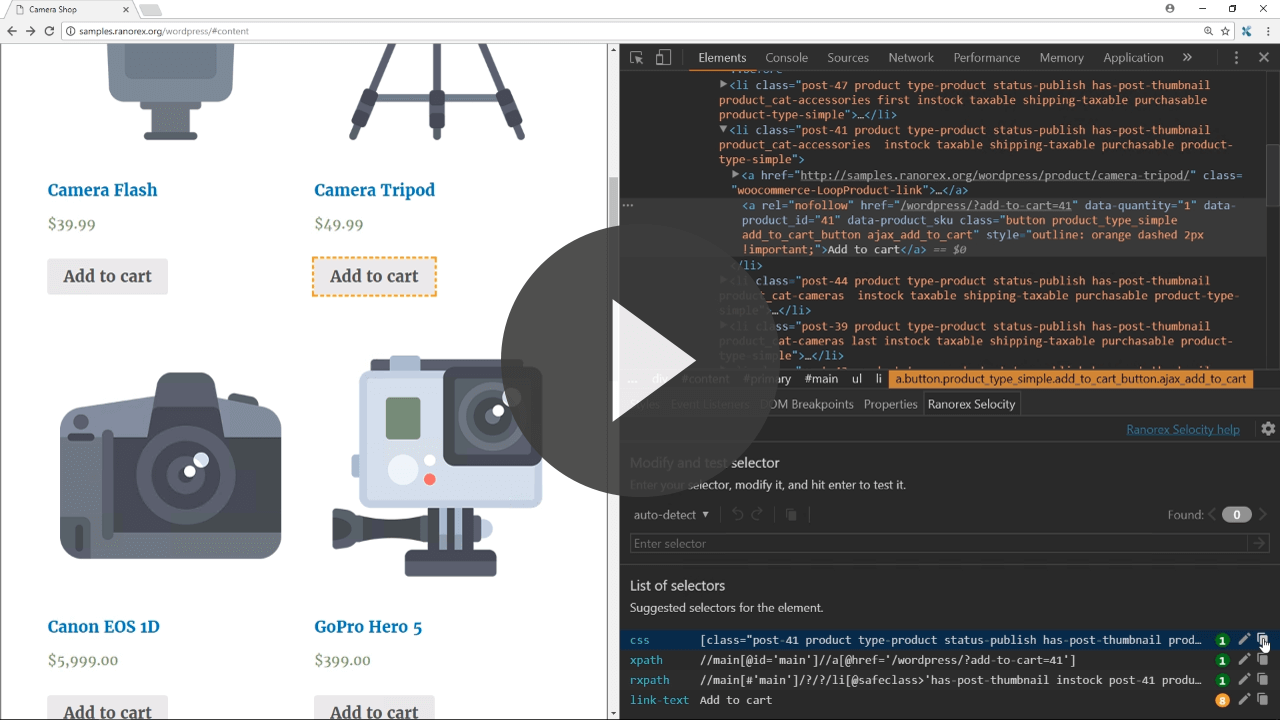The image size is (1280, 720).
Task: Open the Memory tab
Action: point(1061,58)
